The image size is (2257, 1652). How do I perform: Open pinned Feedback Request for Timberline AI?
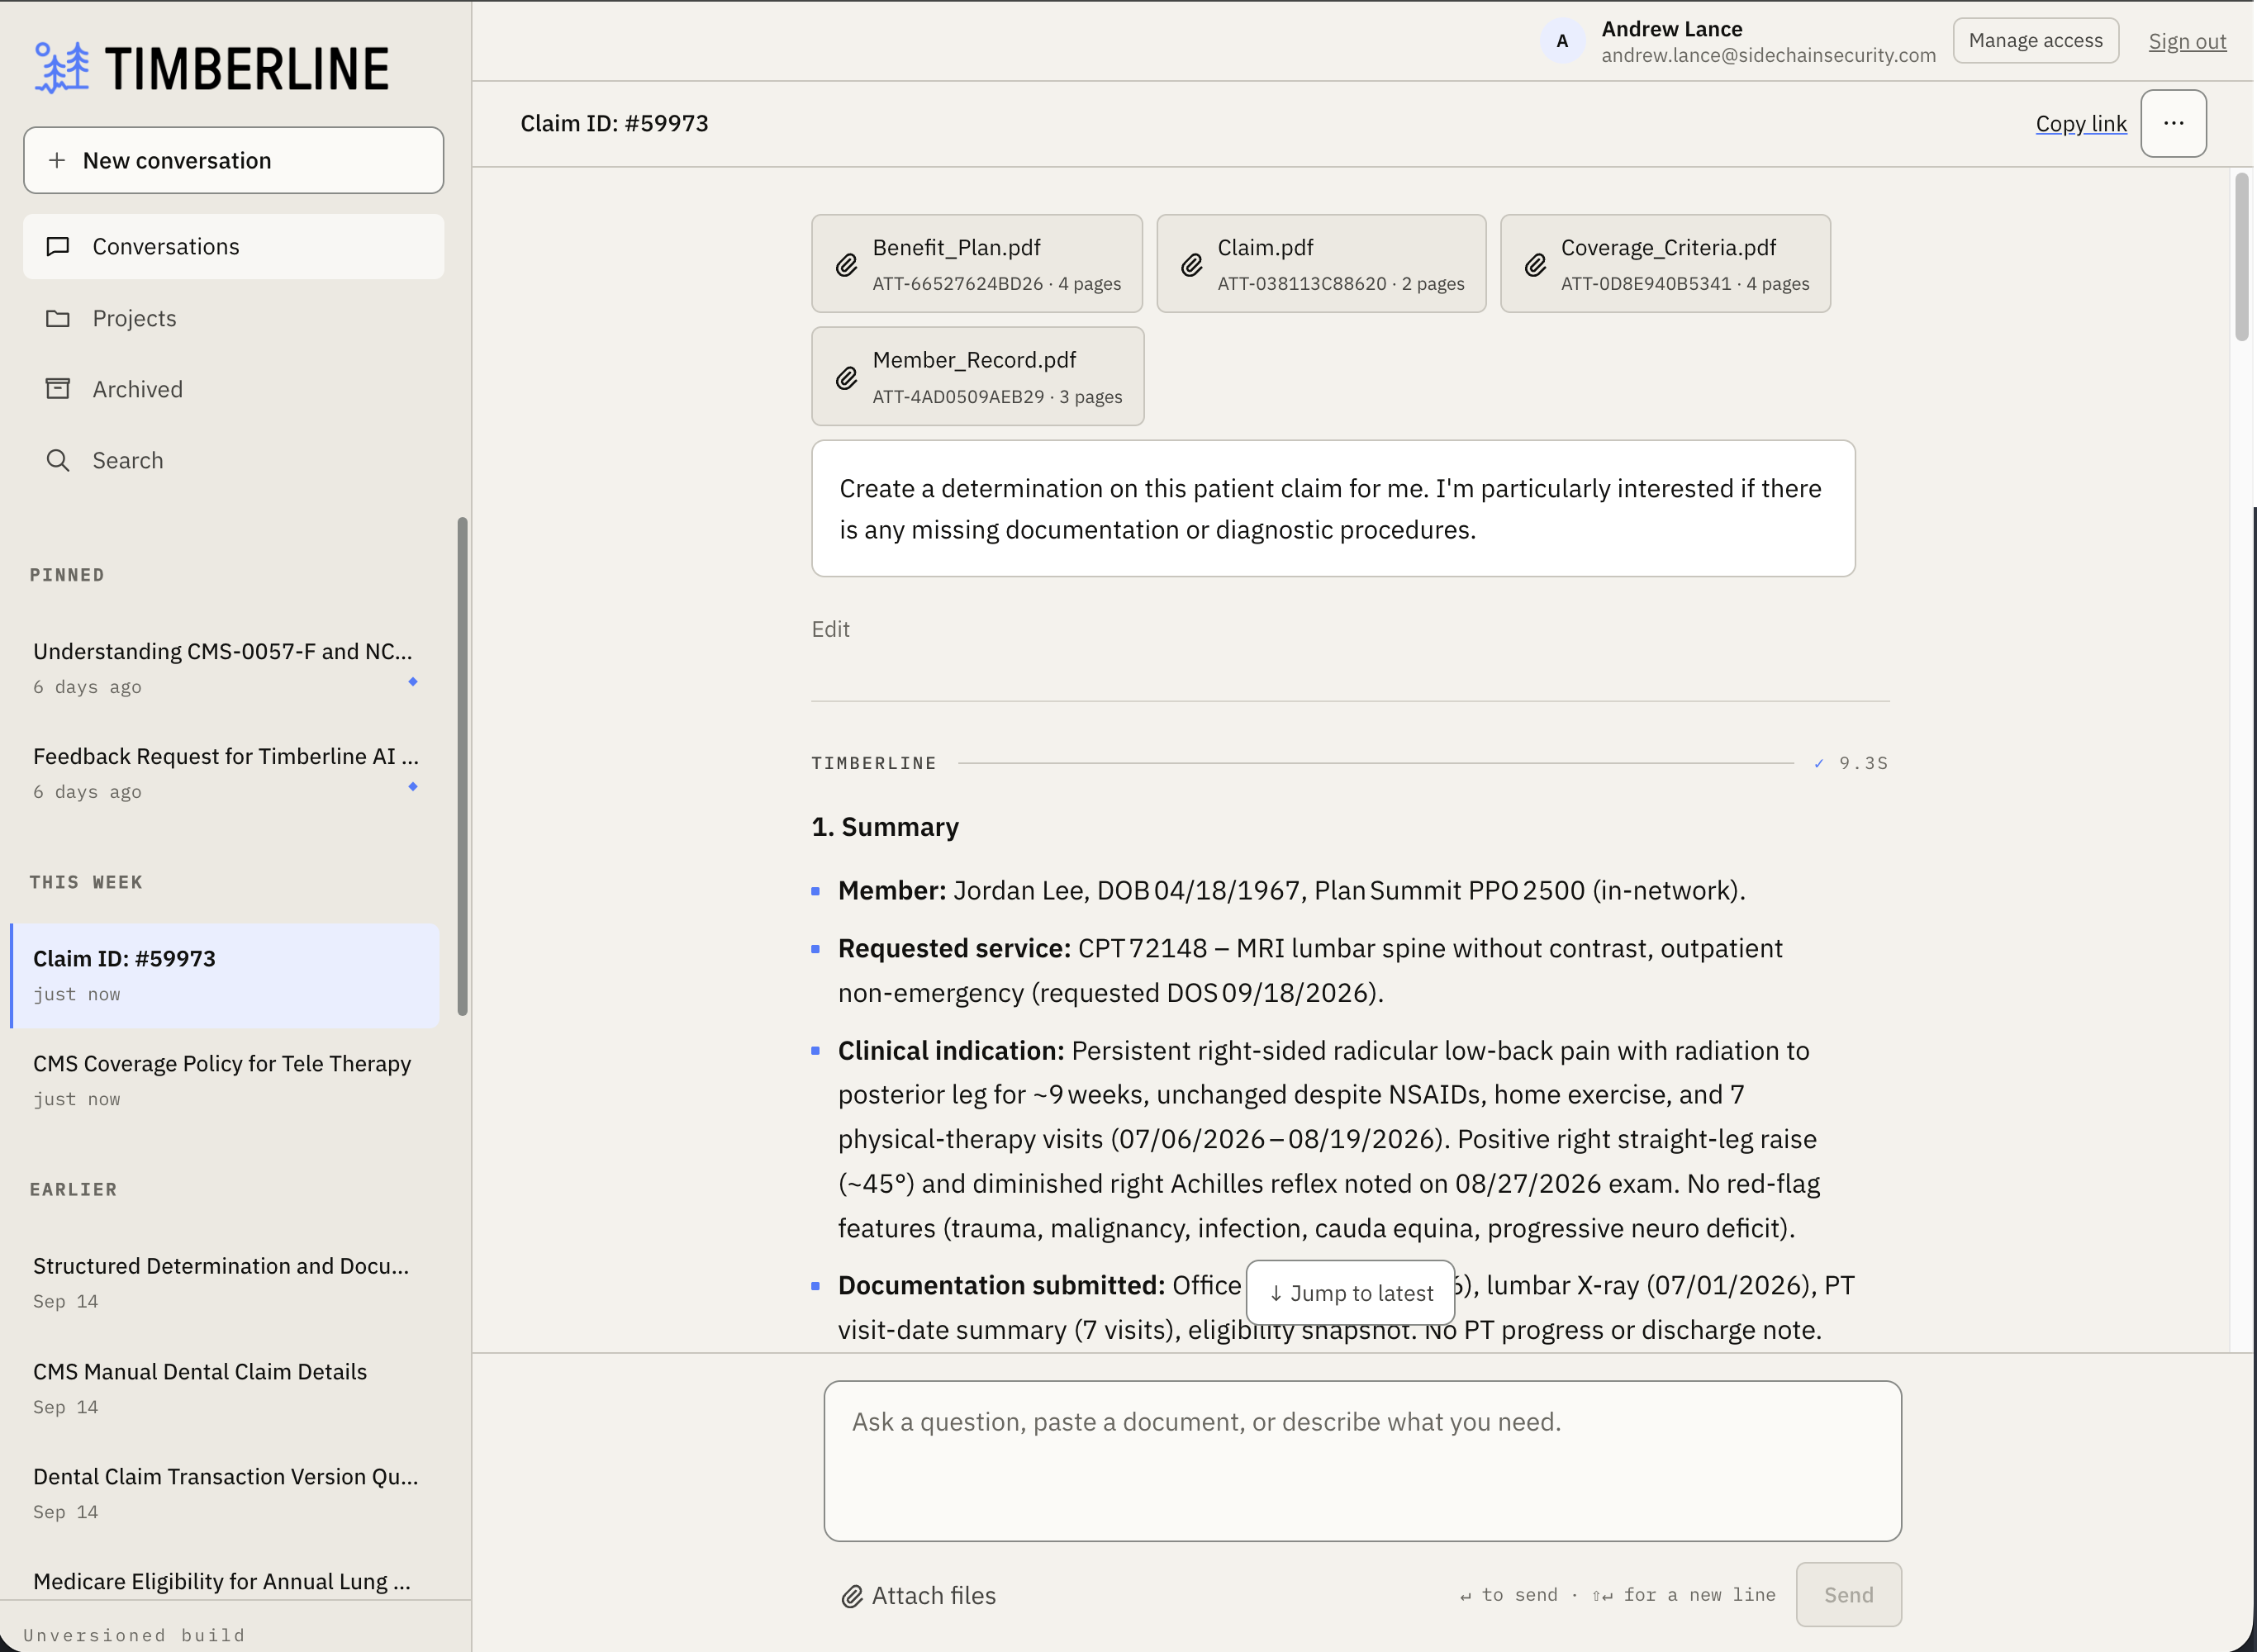[x=225, y=773]
